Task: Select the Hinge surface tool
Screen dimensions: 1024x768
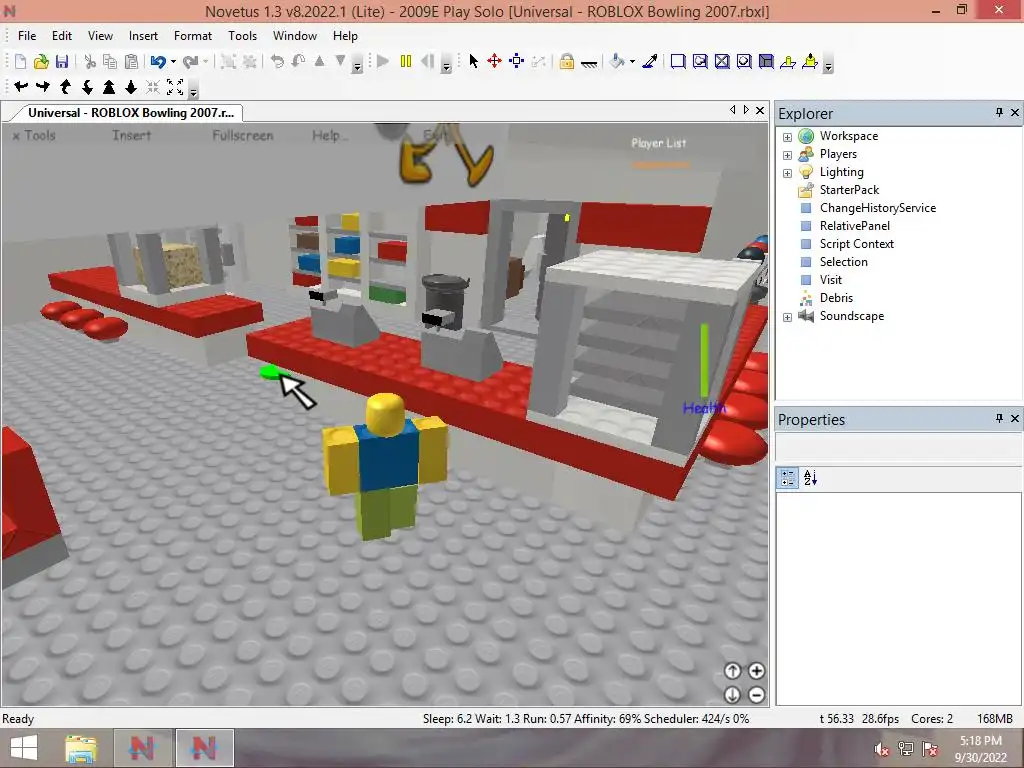Action: pos(788,62)
